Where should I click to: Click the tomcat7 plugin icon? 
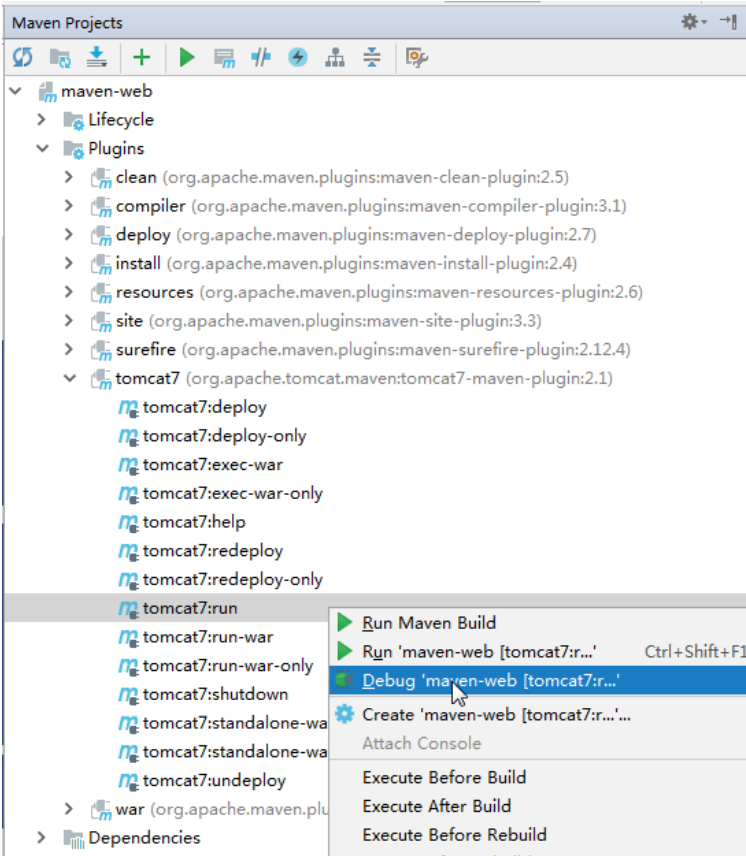(101, 379)
